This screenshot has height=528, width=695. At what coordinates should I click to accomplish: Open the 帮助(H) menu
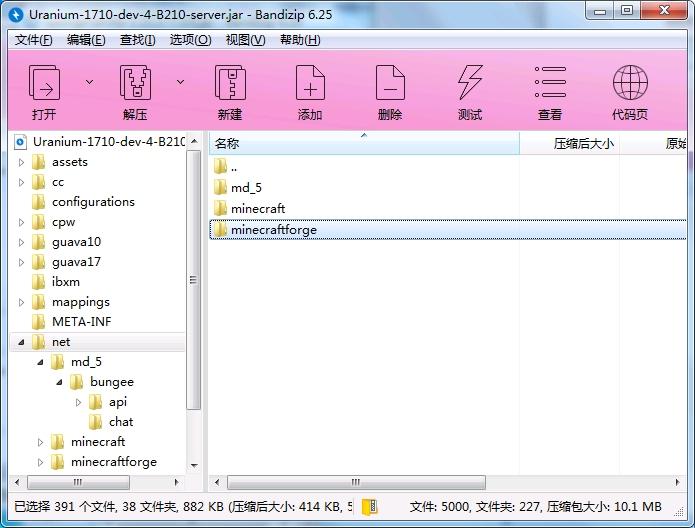[x=300, y=40]
